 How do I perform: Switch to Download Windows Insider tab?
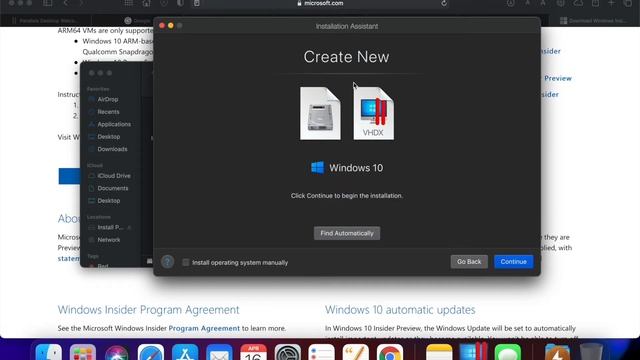[x=593, y=20]
